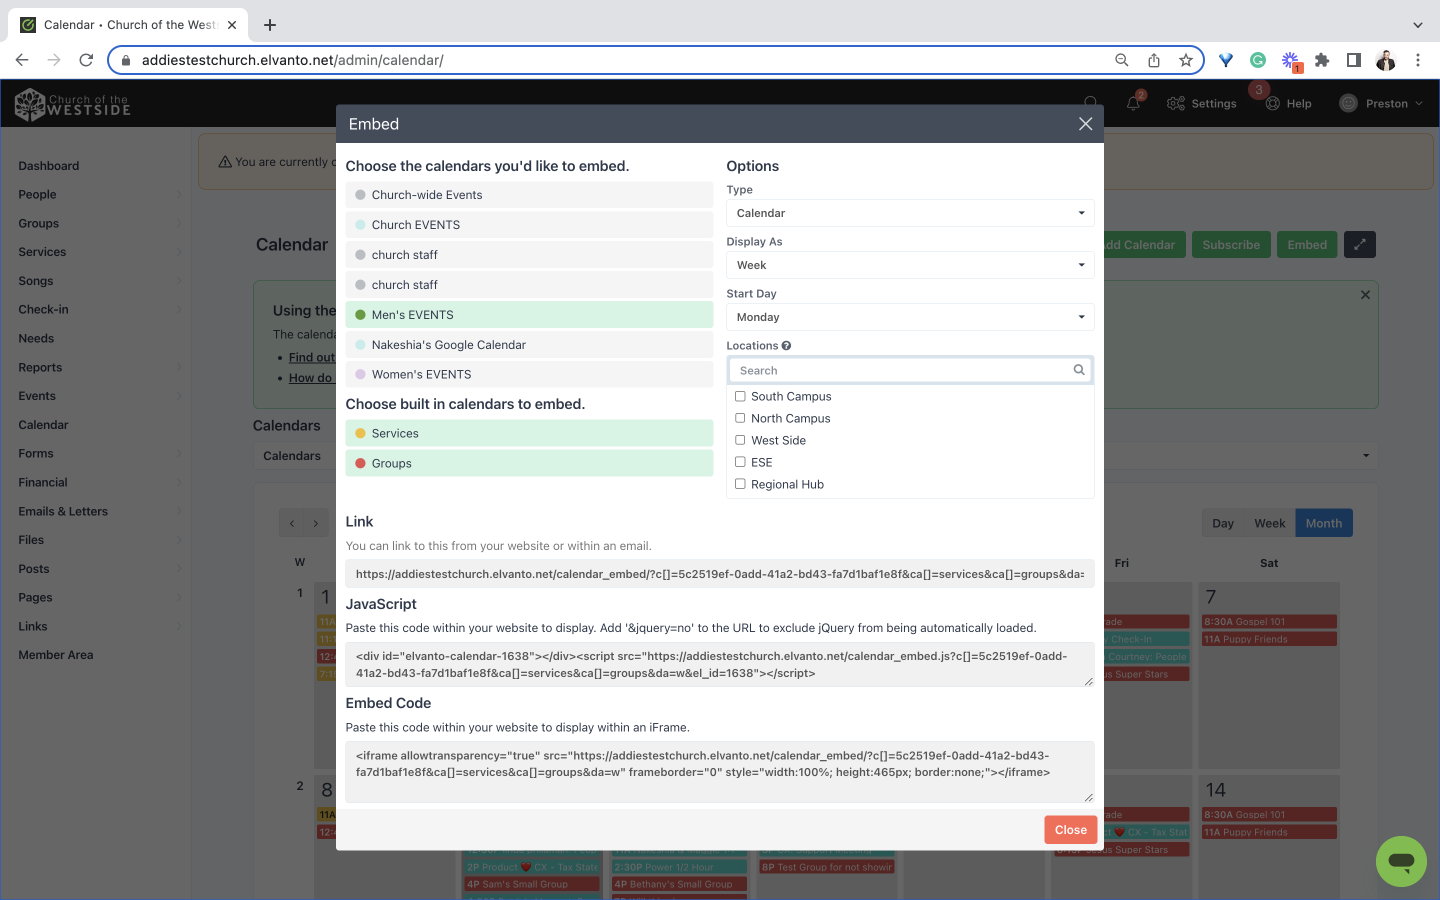Bookmark page with star icon
This screenshot has height=900, width=1440.
(1186, 60)
